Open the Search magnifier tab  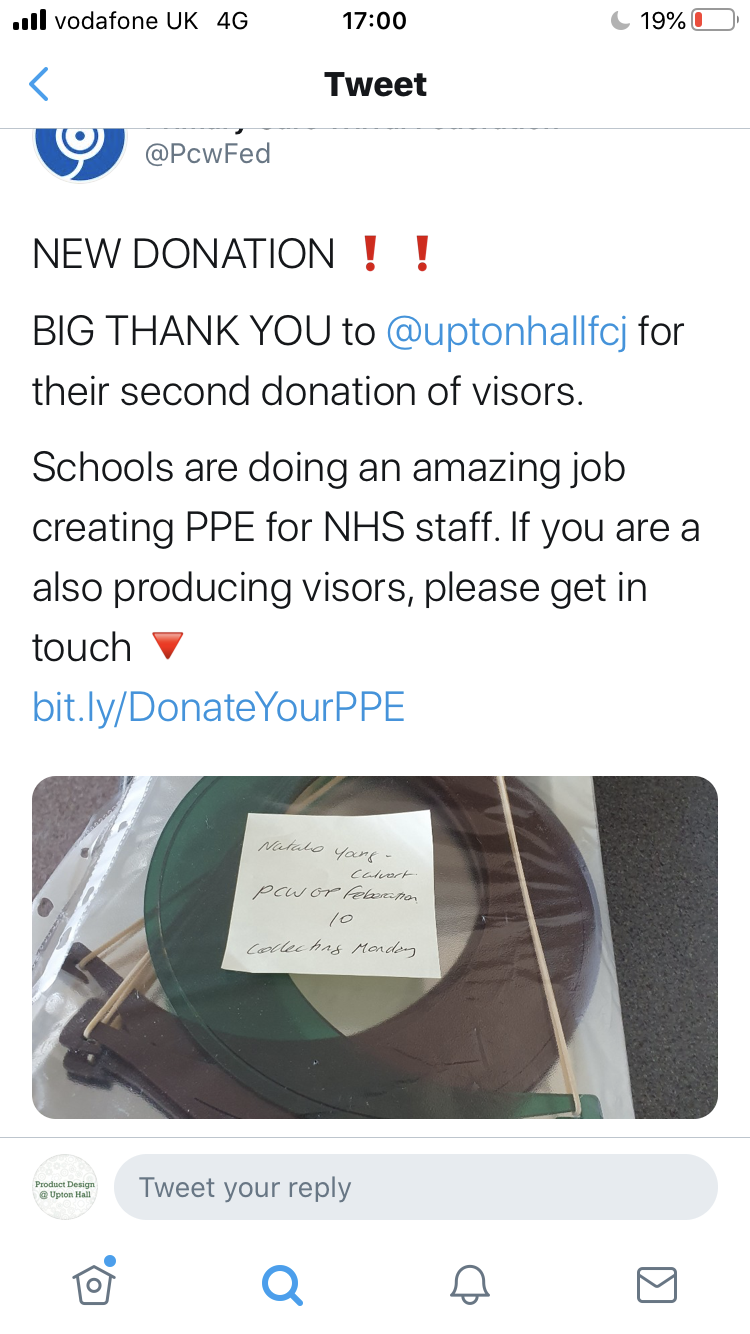[281, 1283]
